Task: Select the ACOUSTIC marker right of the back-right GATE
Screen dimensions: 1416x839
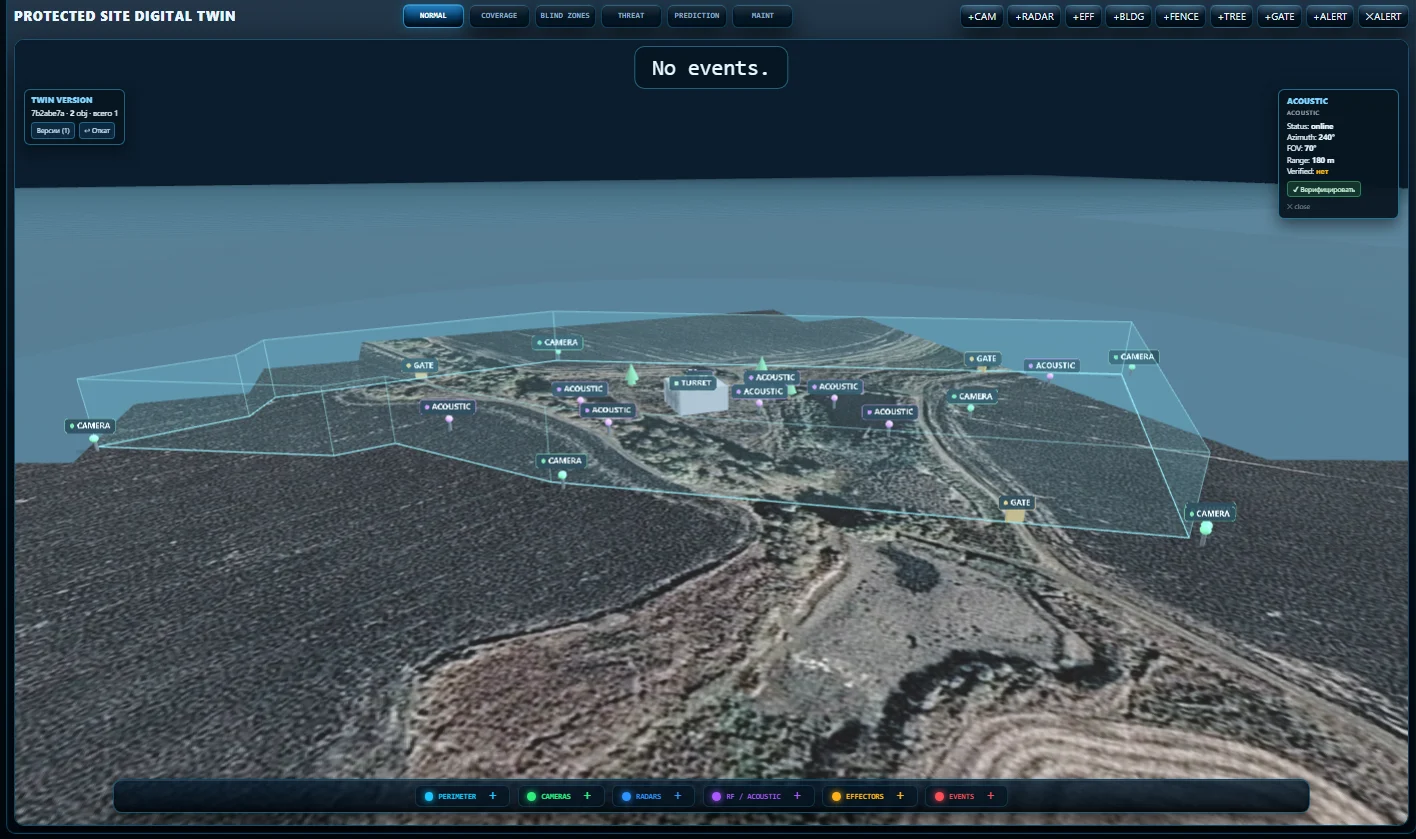Action: click(x=1051, y=366)
